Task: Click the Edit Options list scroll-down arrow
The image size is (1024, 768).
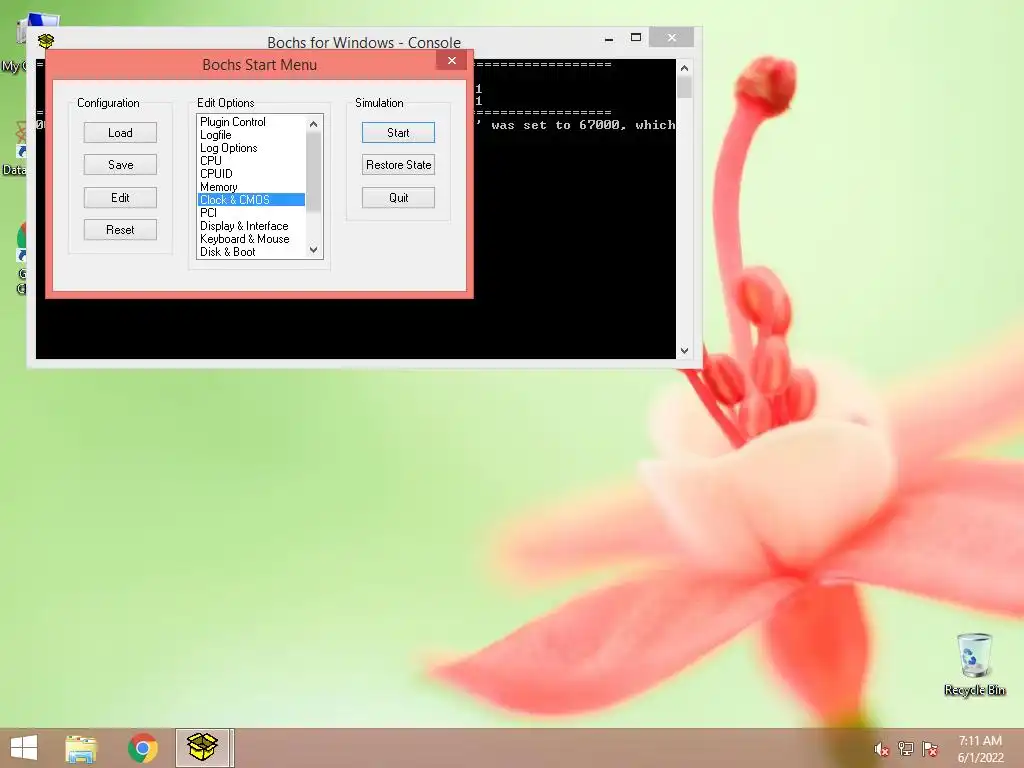Action: click(x=313, y=250)
